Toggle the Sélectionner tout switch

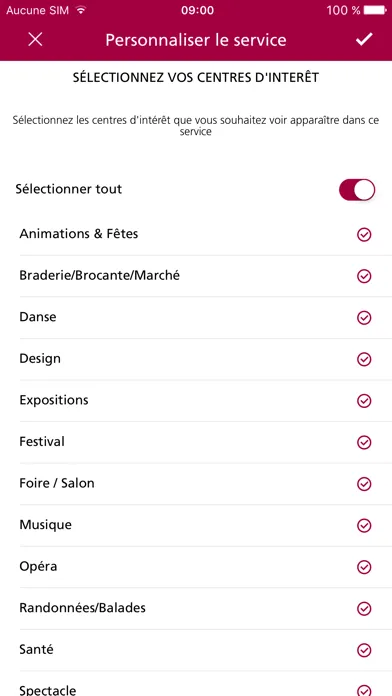[x=357, y=190]
